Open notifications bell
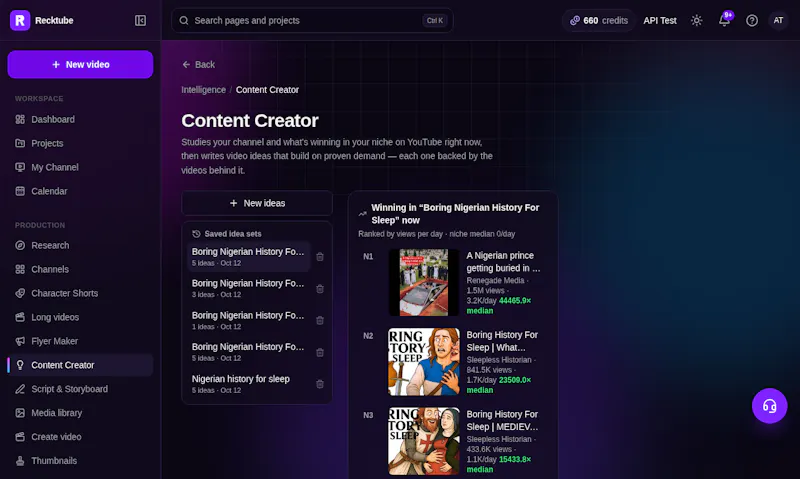 (724, 20)
